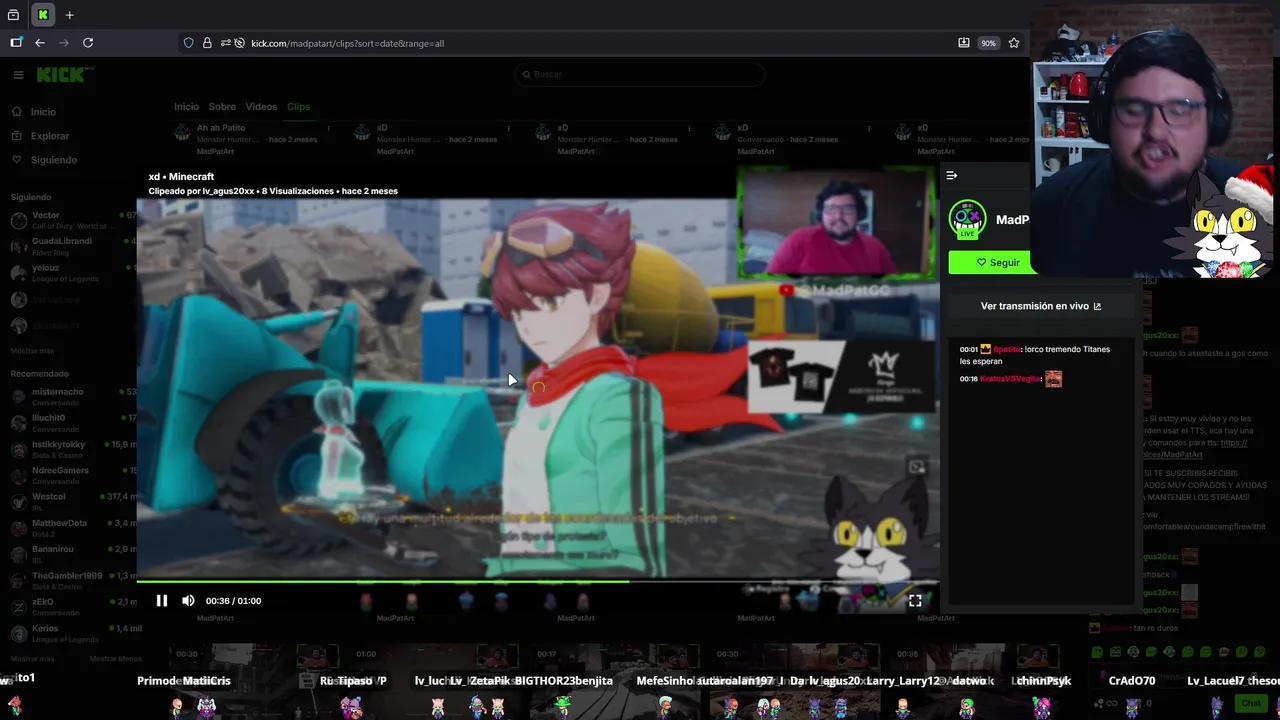Open Siguiendo in the sidebar
Image resolution: width=1280 pixels, height=720 pixels.
53,160
